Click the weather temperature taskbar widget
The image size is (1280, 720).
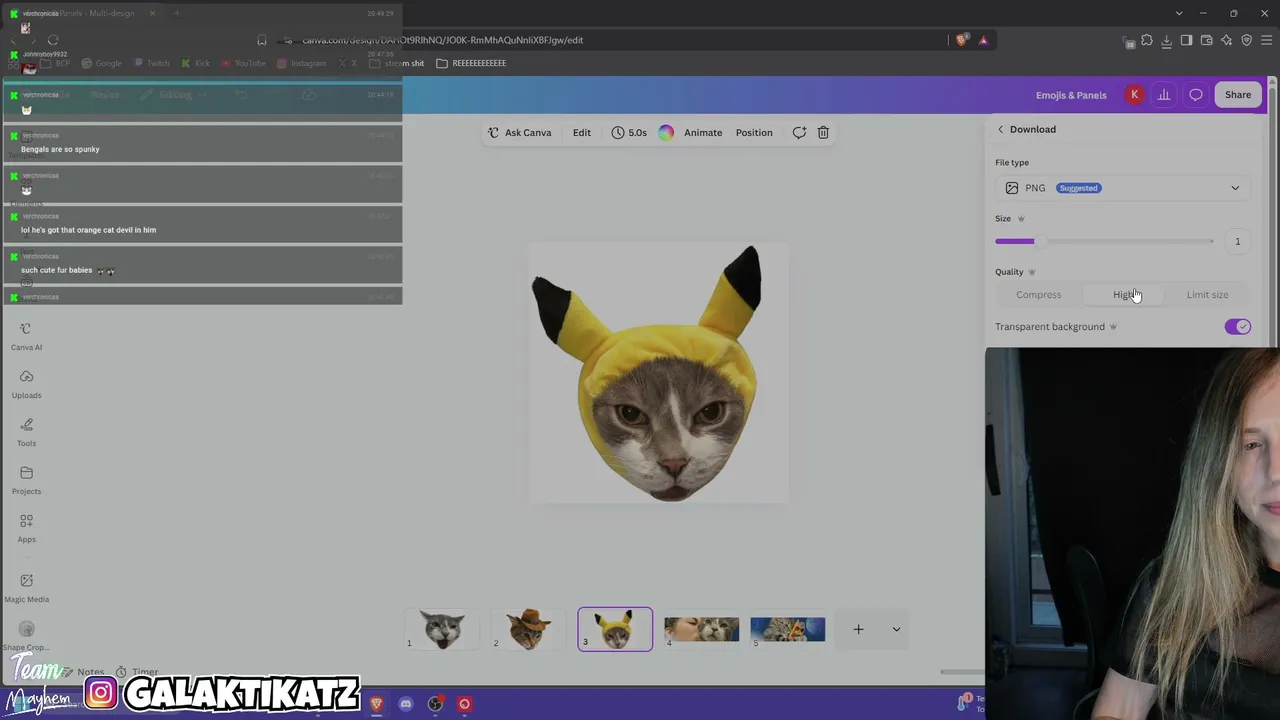[972, 703]
